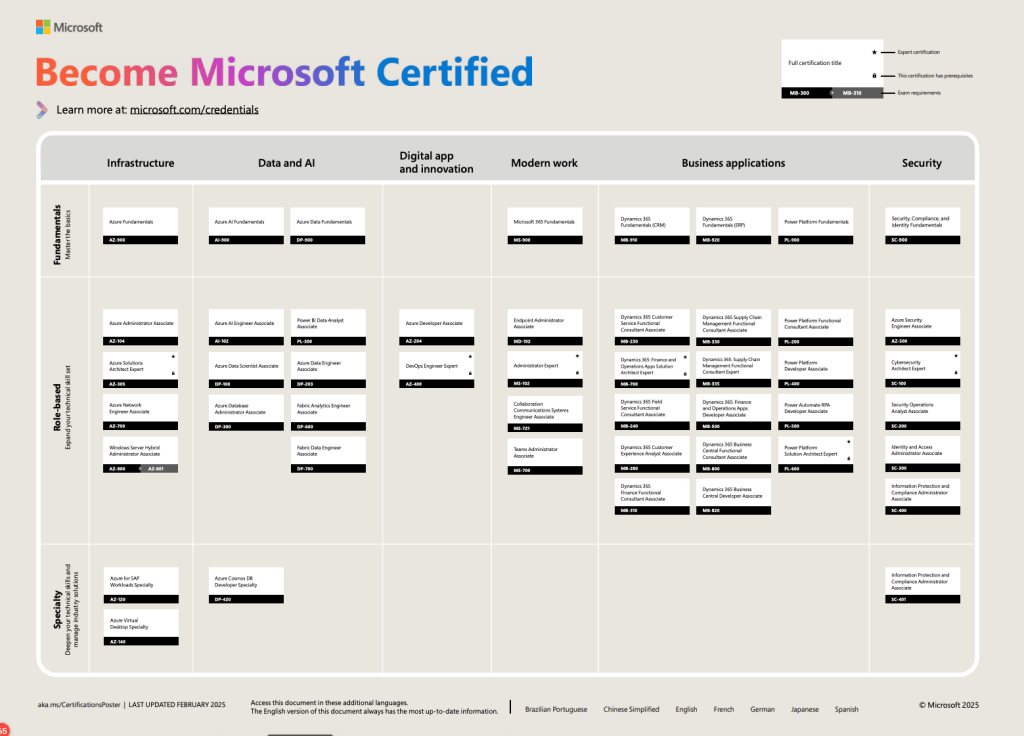Click the star on Azure Solutions Architect Expert
The image size is (1024, 736).
(x=173, y=357)
